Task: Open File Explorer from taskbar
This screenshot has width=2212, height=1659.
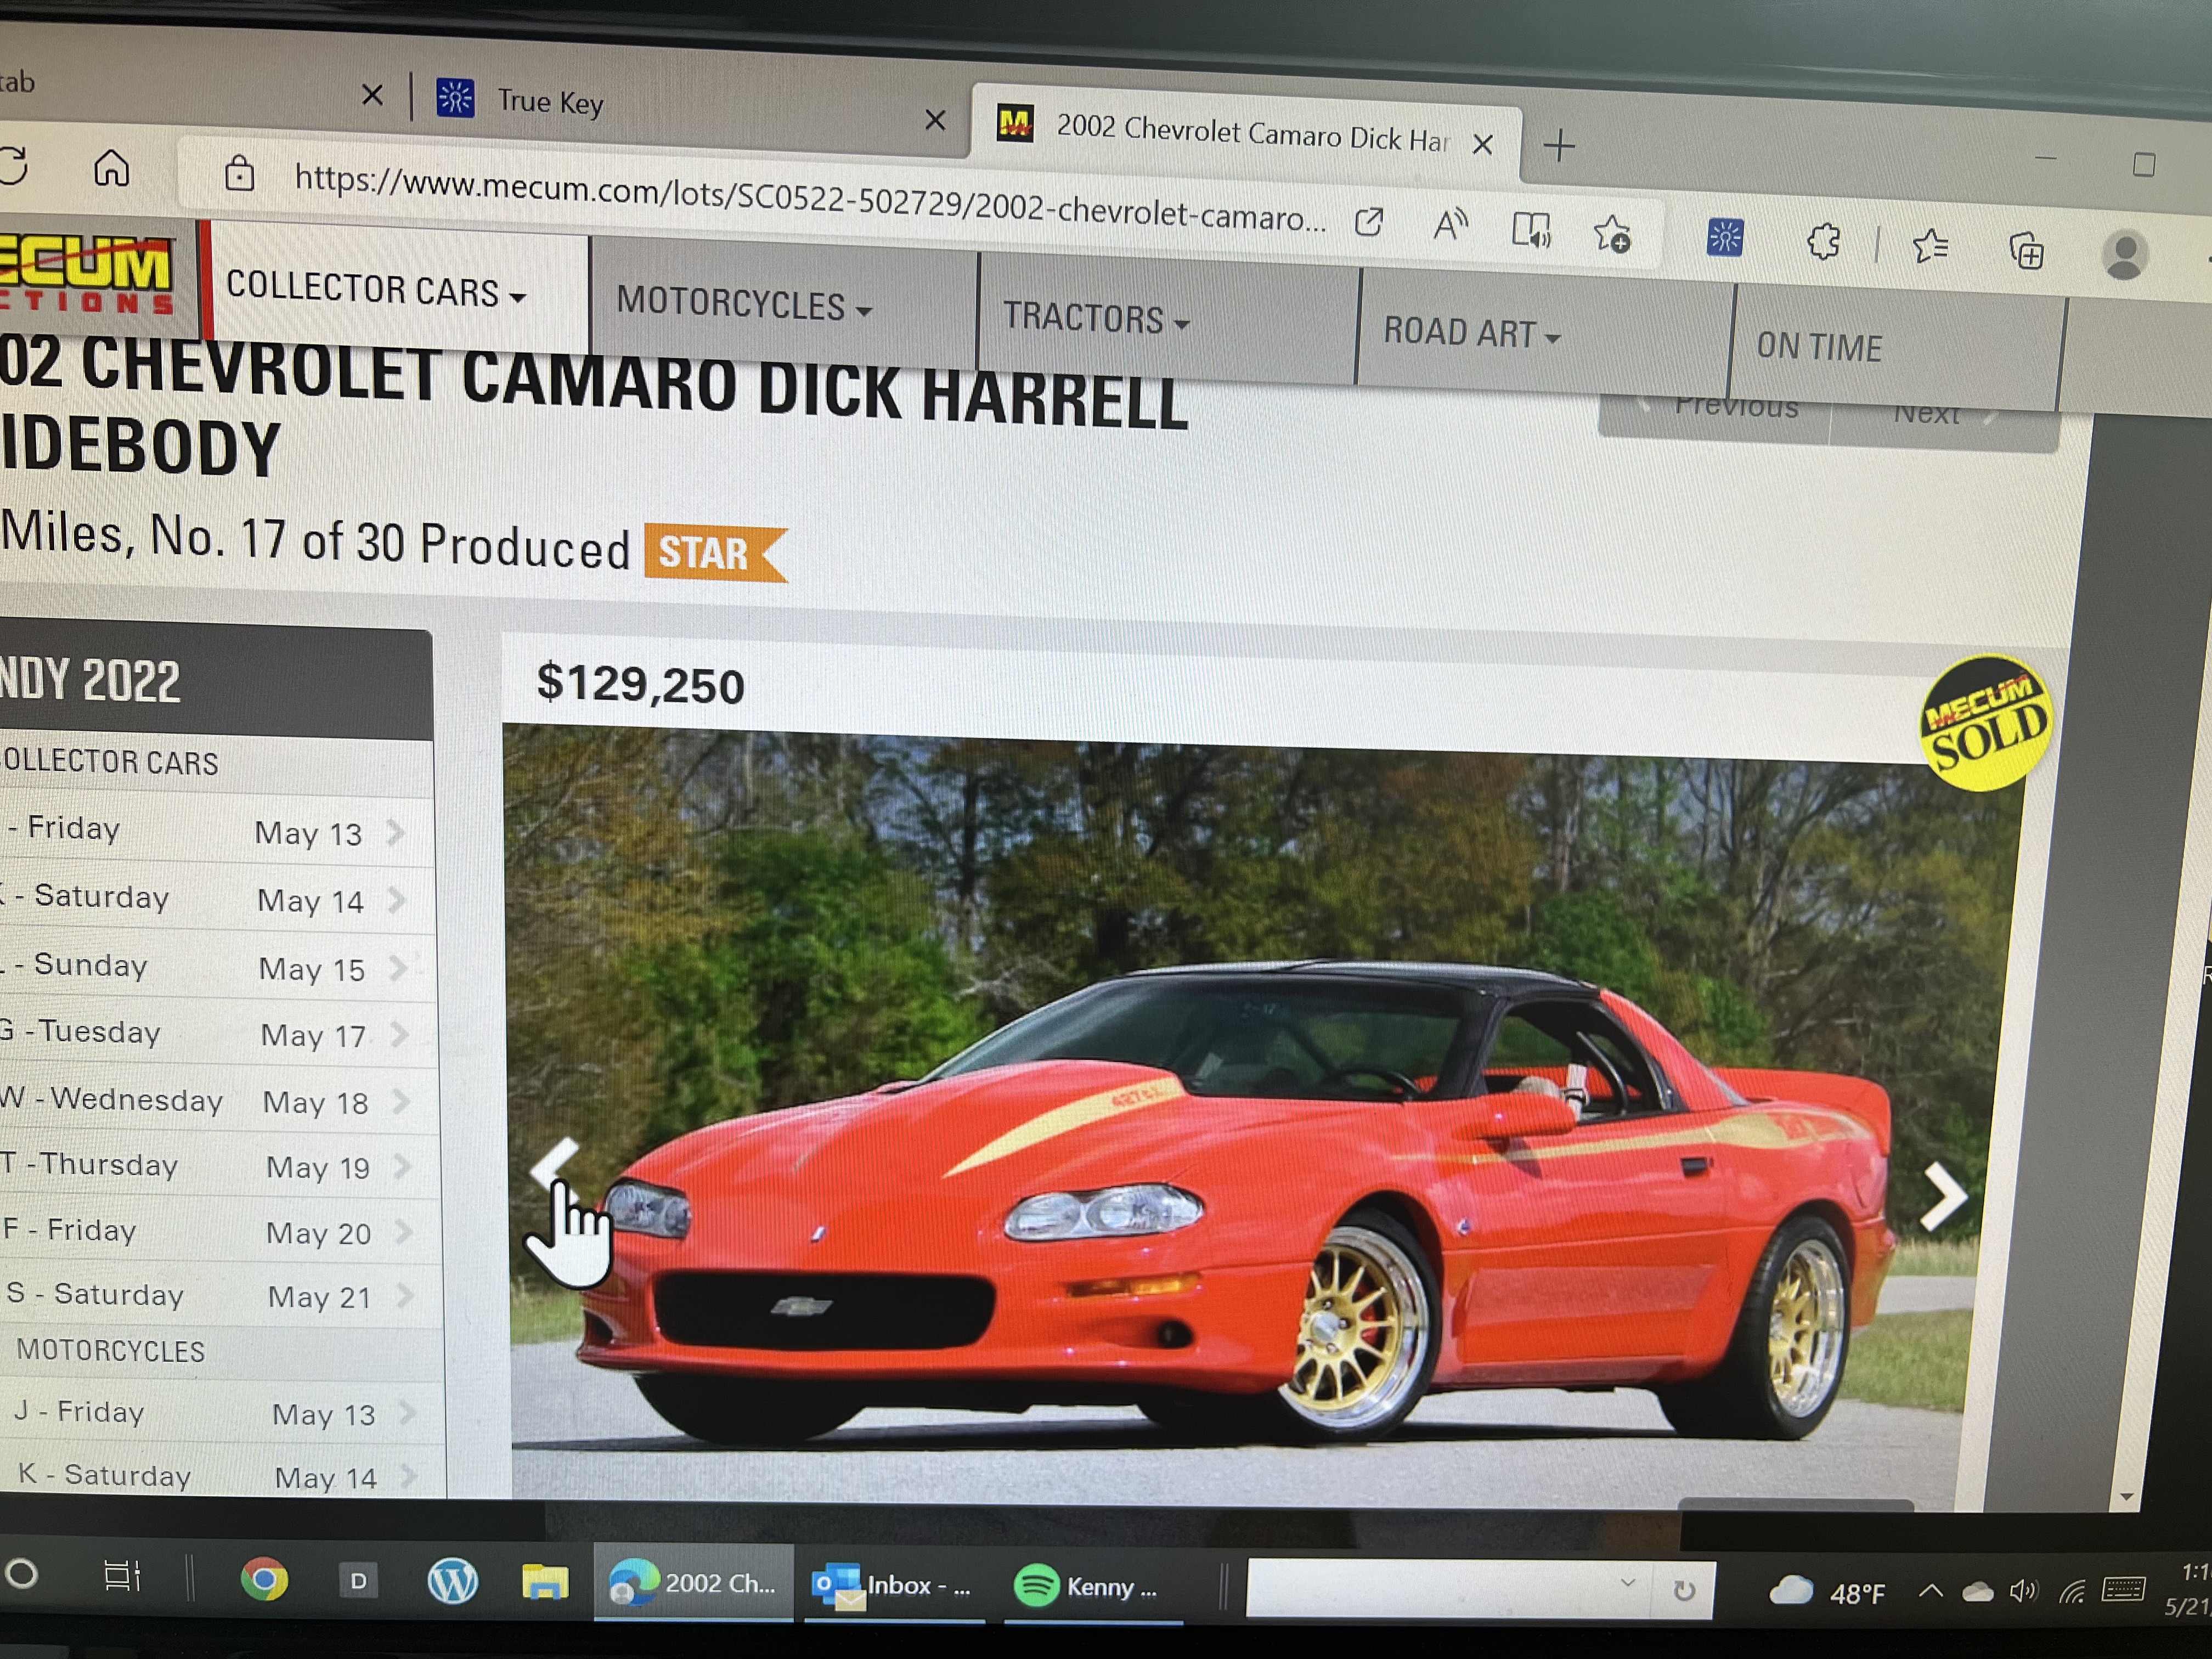Action: pos(545,1583)
